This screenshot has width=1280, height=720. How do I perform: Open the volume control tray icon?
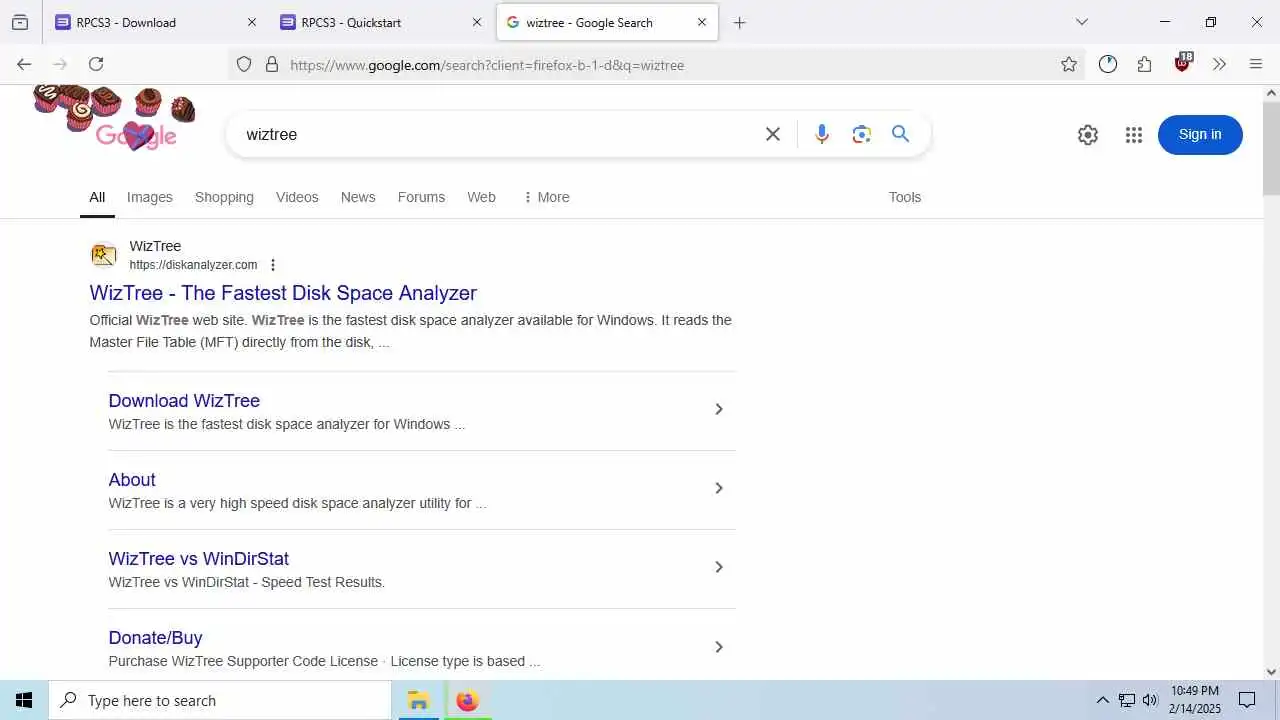pyautogui.click(x=1150, y=700)
